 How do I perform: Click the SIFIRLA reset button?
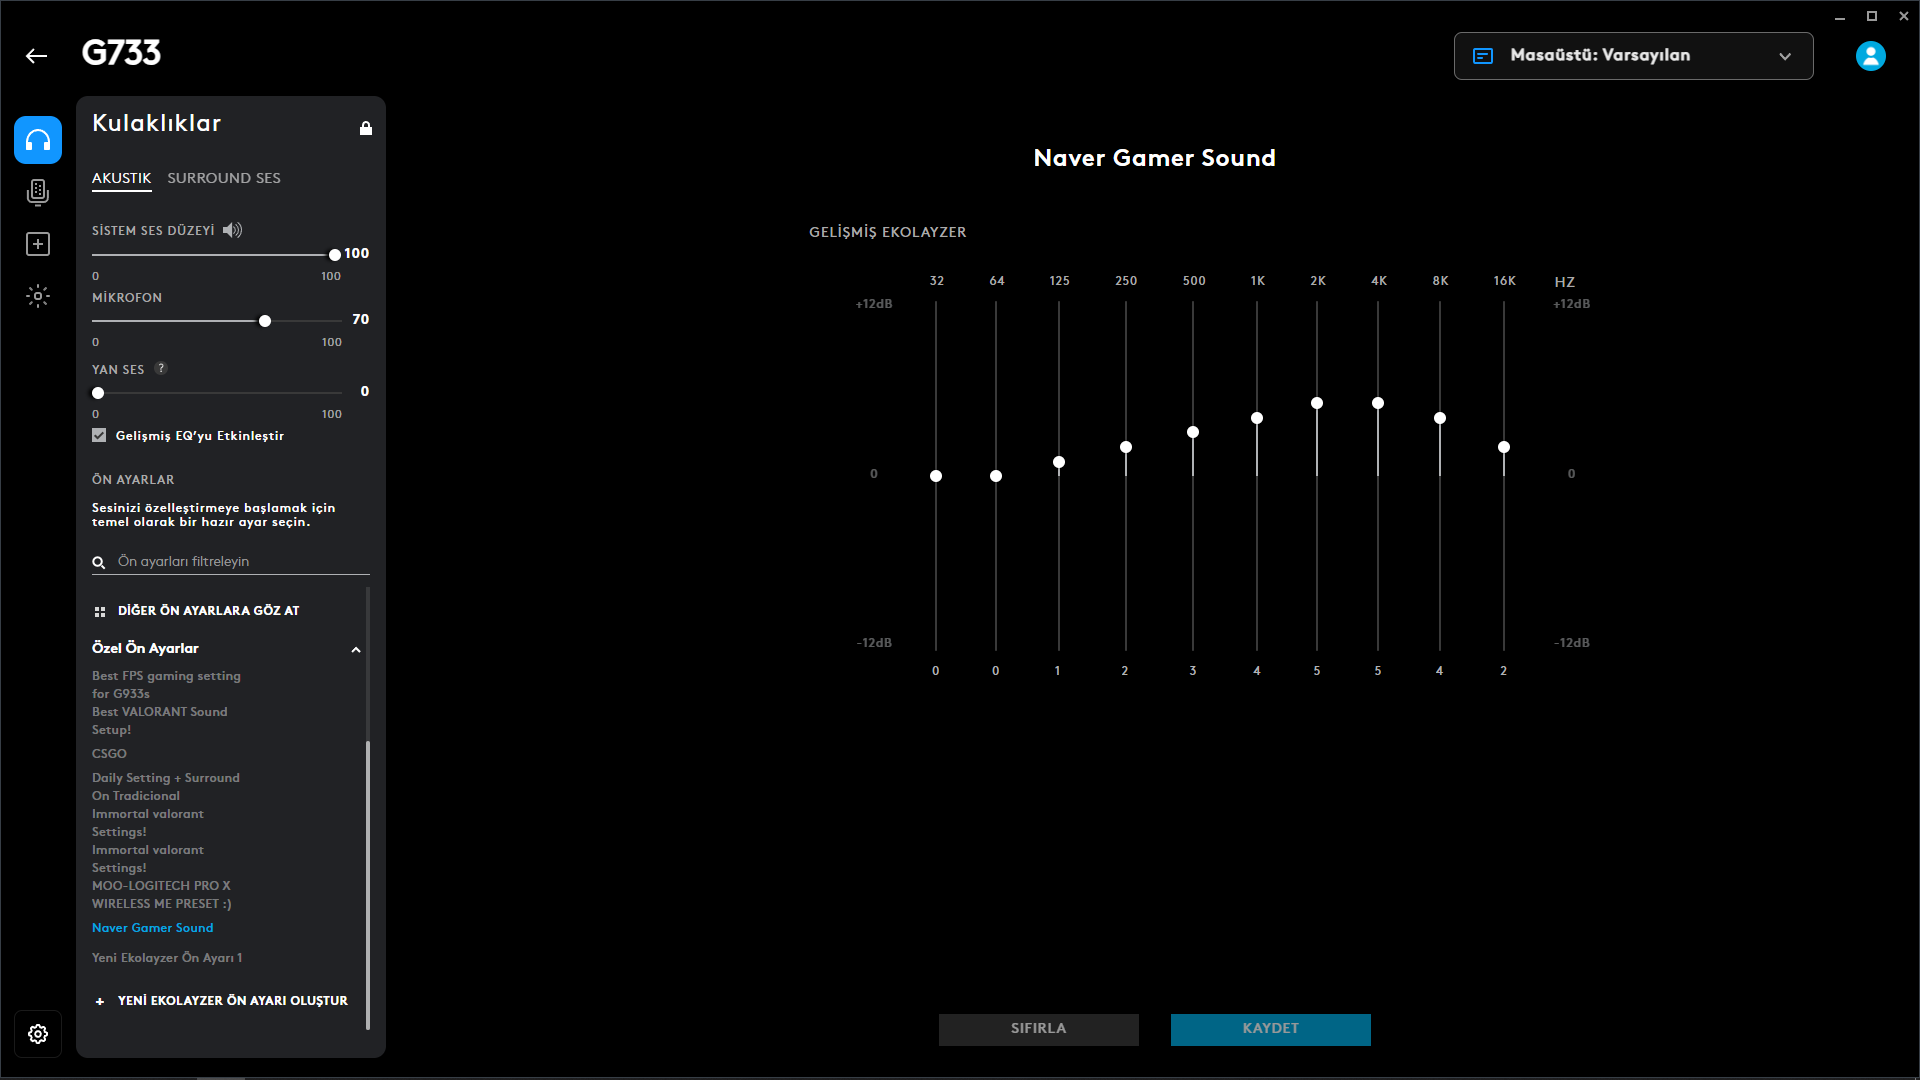(x=1039, y=1029)
